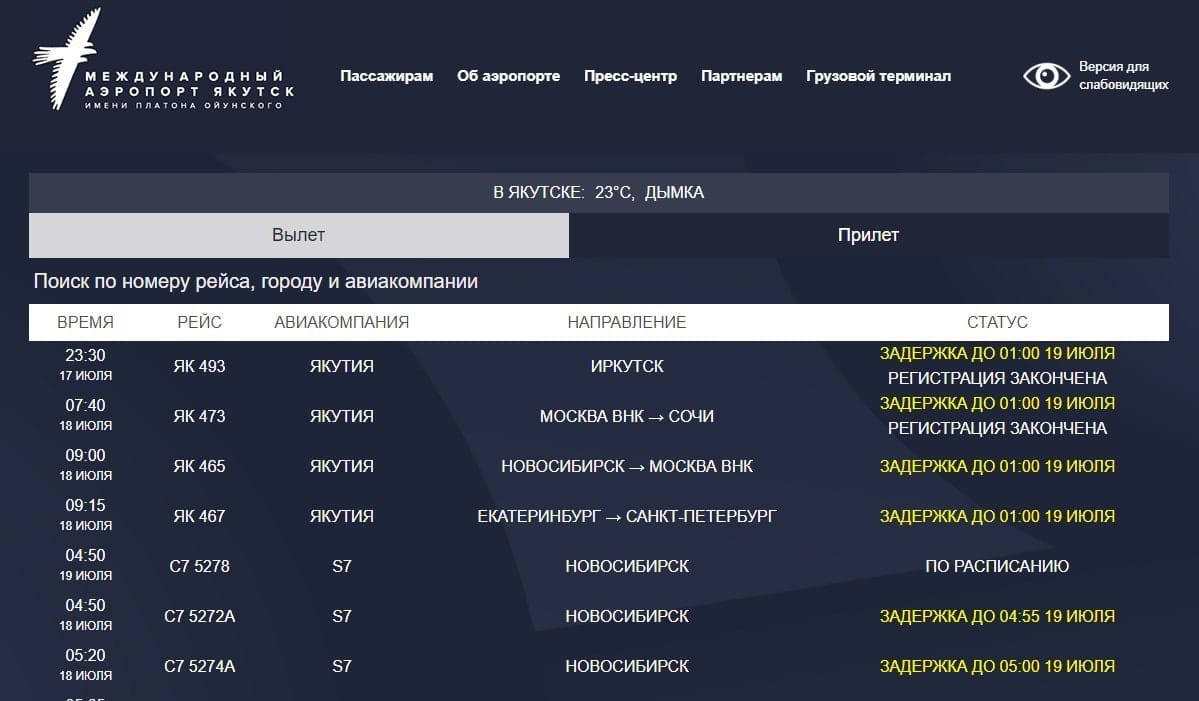Viewport: 1199px width, 701px height.
Task: Click РЕГИСТРАЦИЯ ЗАКОНЧЕНА in ЯК 493 row
Action: [997, 378]
